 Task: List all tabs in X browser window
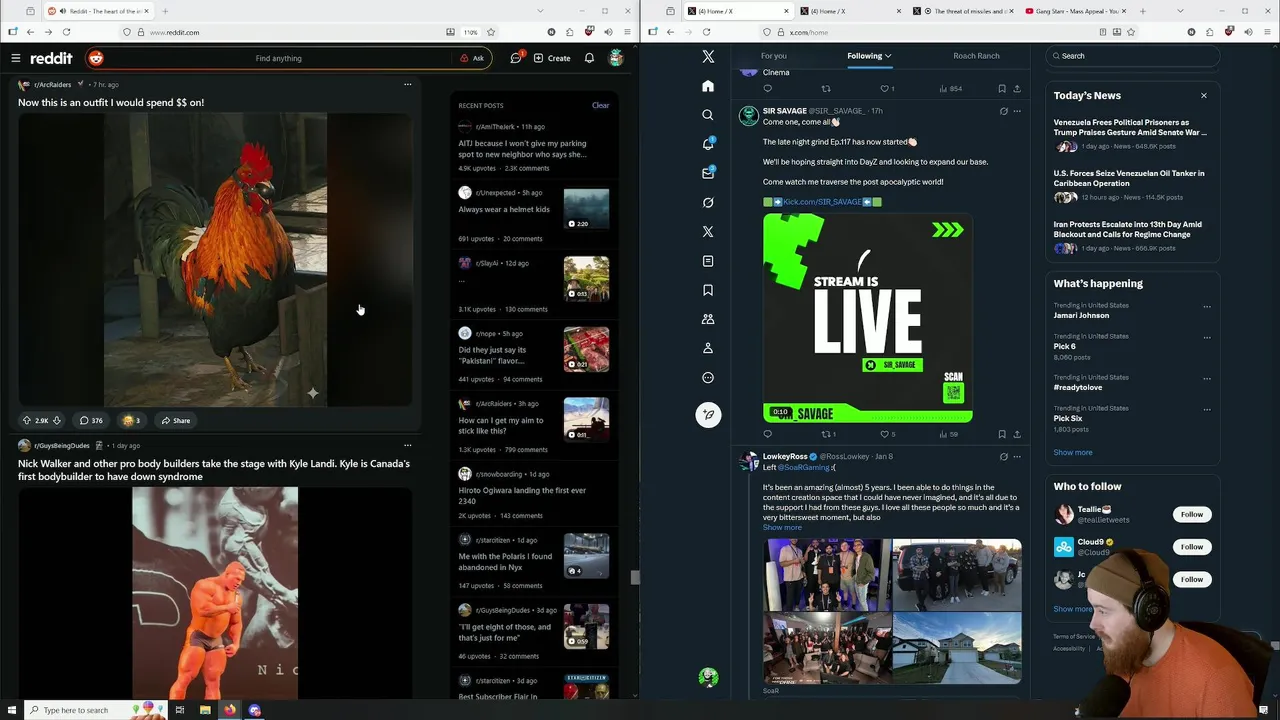[x=1179, y=11]
